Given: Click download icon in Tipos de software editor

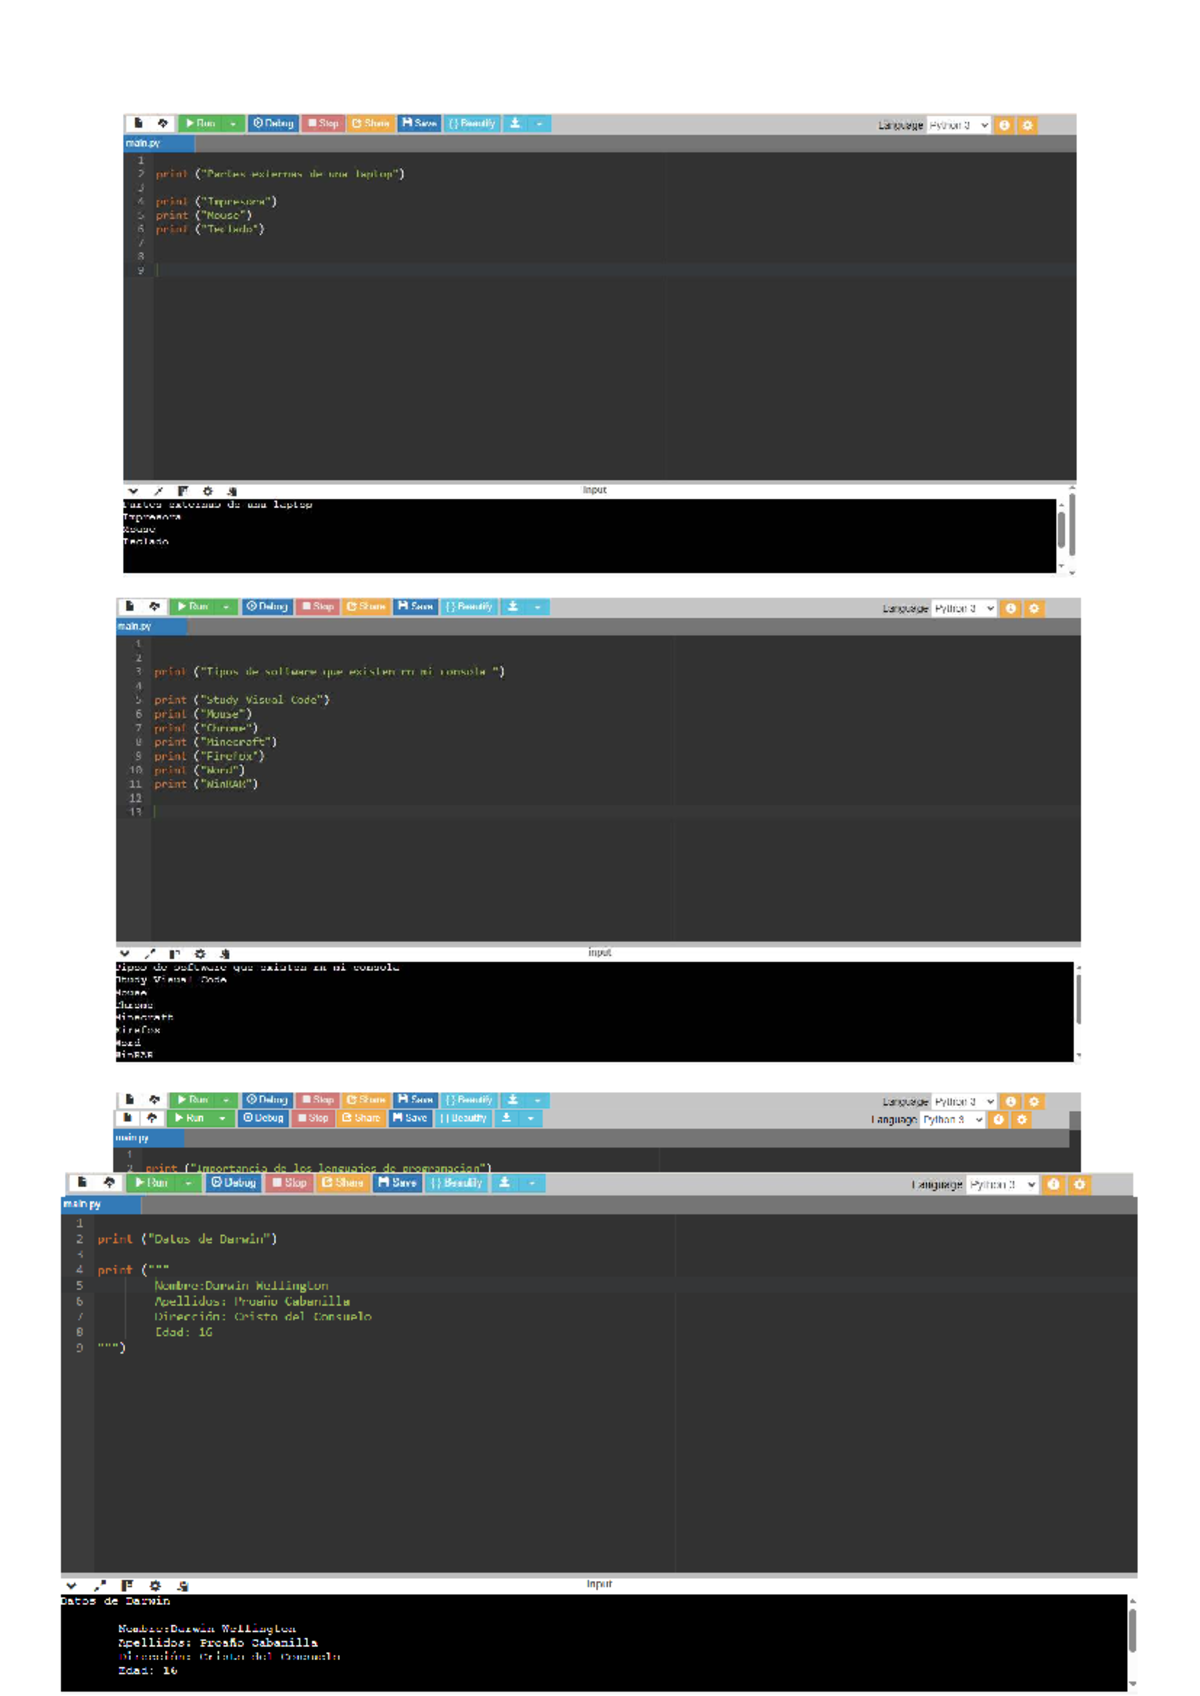Looking at the screenshot, I should click(513, 606).
